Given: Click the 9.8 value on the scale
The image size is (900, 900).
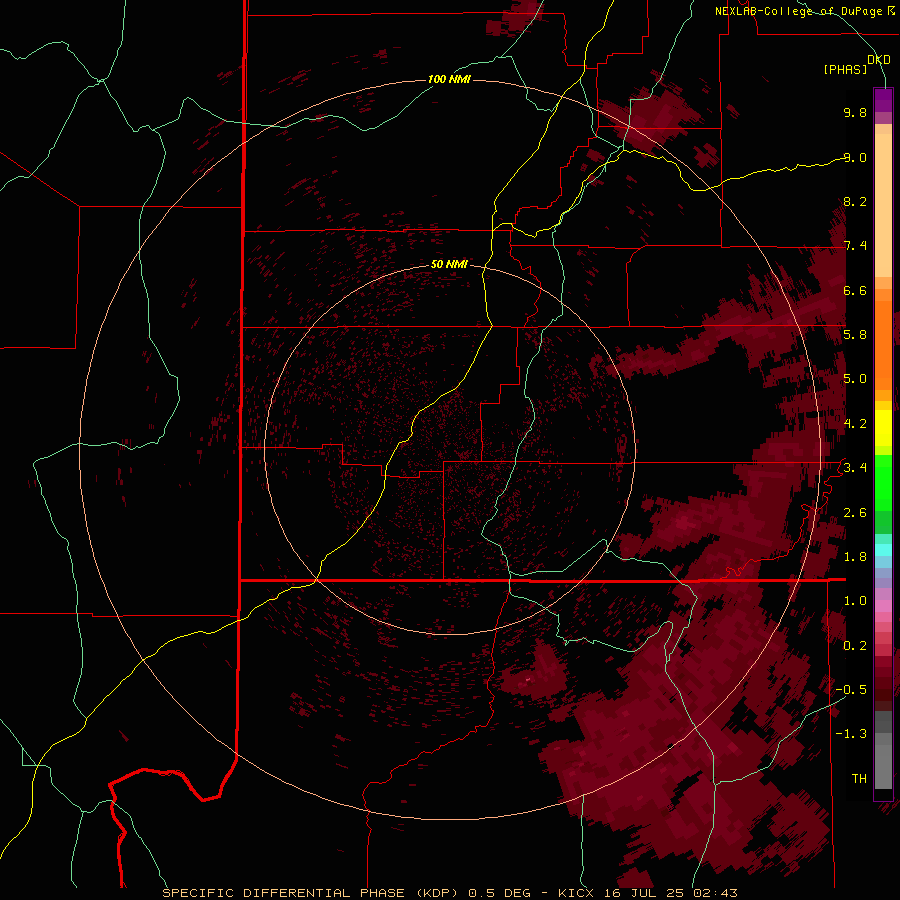Looking at the screenshot, I should tap(855, 112).
